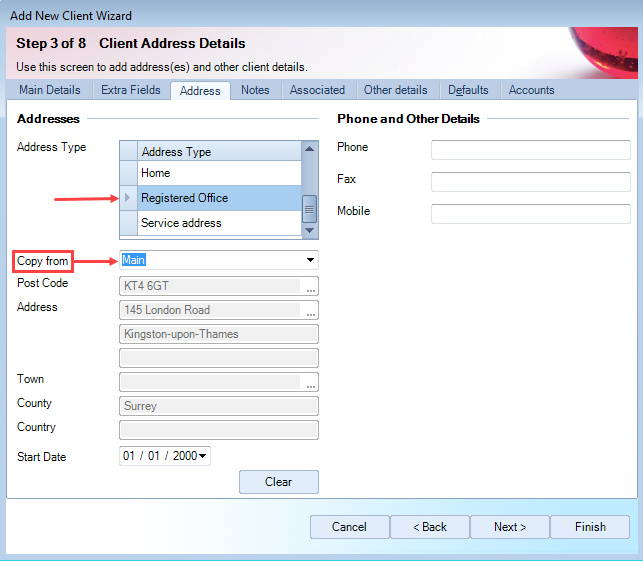
Task: Open the Extra Fields tab
Action: pyautogui.click(x=131, y=90)
